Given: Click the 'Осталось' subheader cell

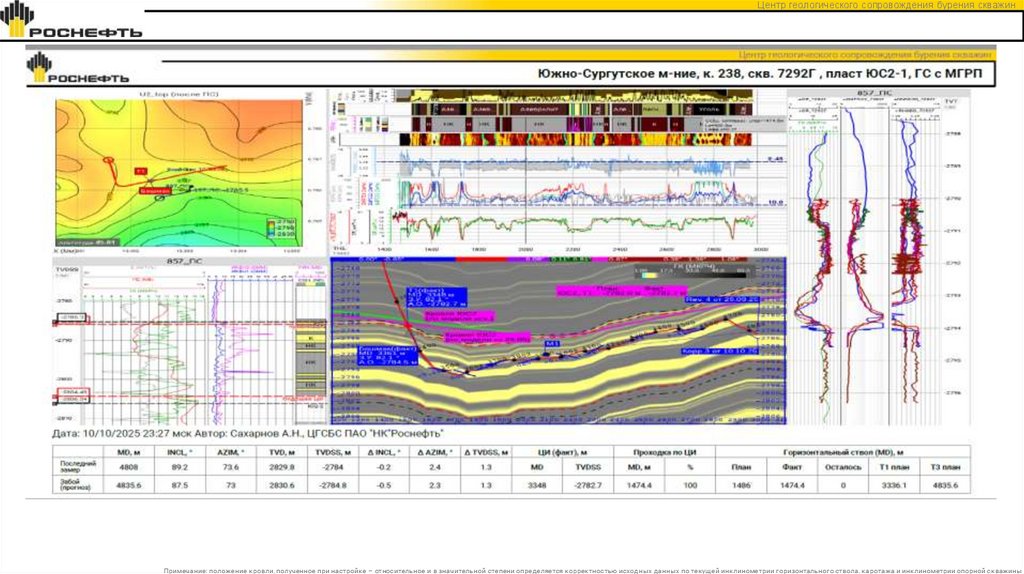Looking at the screenshot, I should (843, 468).
